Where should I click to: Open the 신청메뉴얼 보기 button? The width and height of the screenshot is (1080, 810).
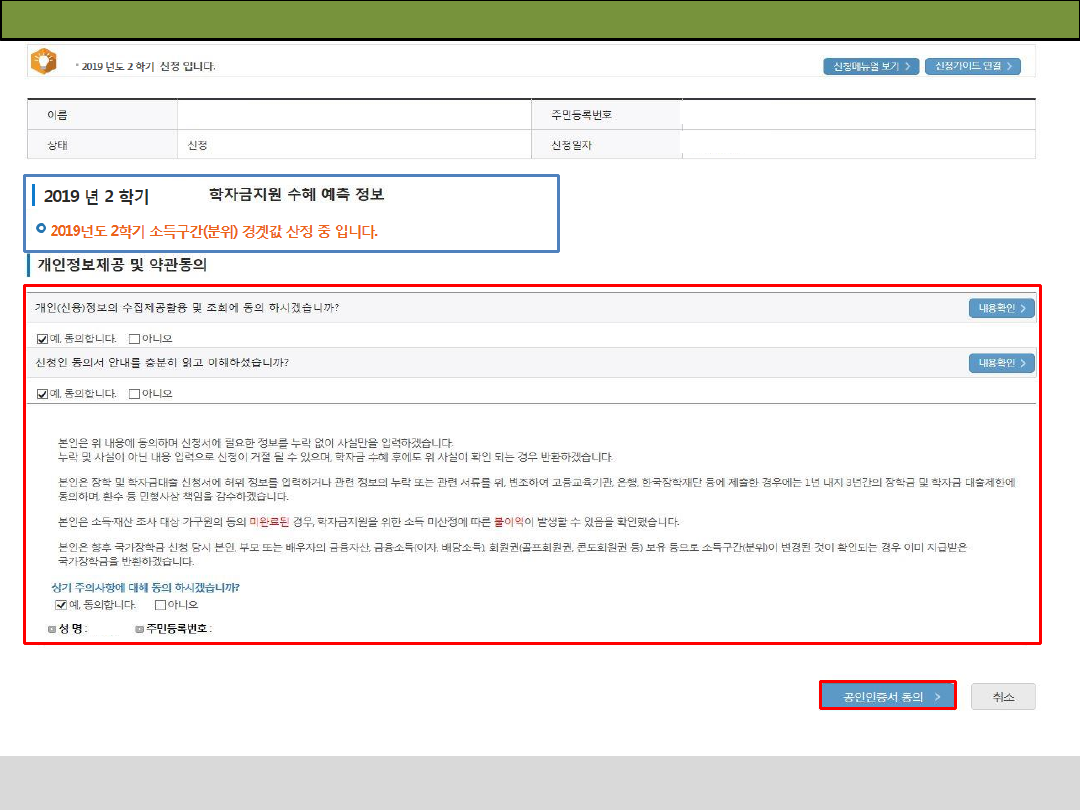(x=870, y=66)
